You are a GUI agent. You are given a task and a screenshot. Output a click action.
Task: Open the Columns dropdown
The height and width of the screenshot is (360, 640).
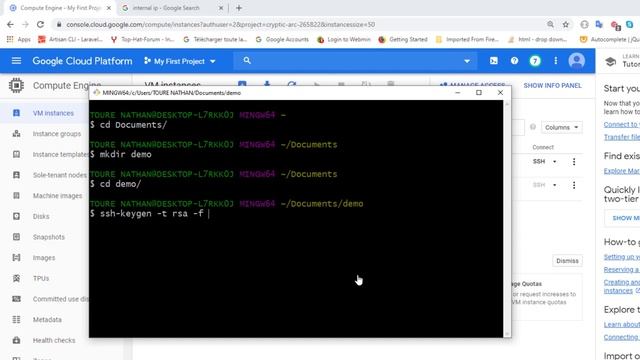(x=562, y=127)
